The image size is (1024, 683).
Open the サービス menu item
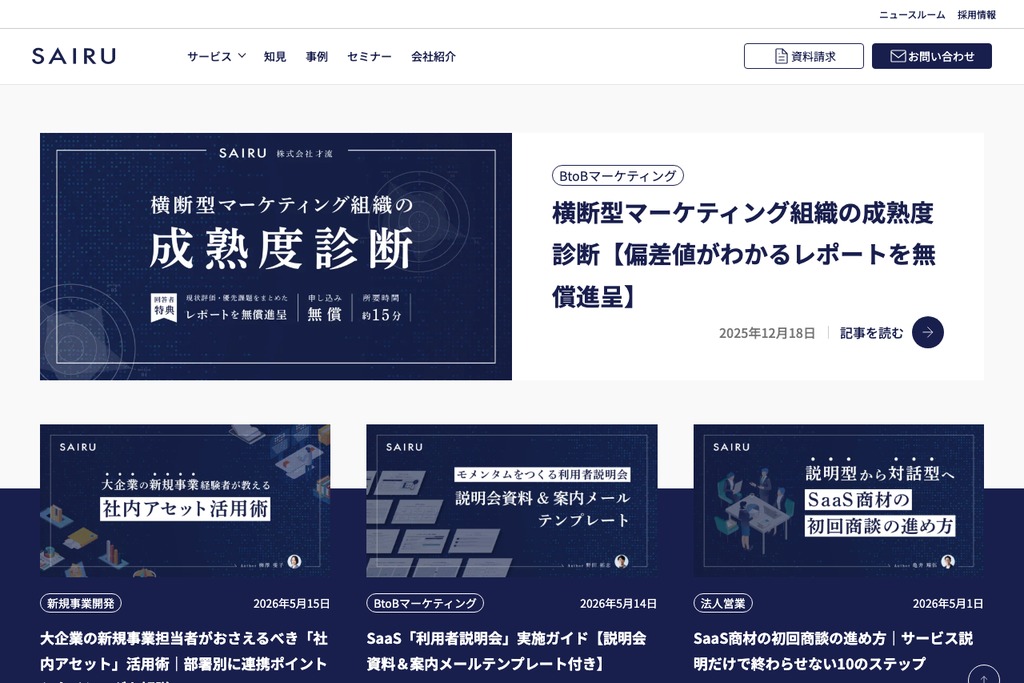[210, 57]
